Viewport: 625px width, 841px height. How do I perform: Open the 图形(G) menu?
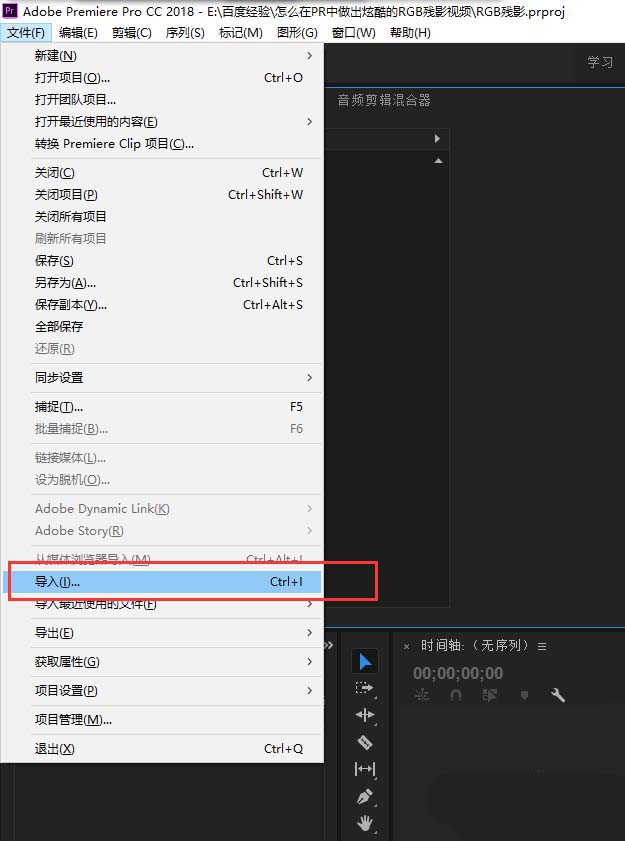(x=297, y=33)
